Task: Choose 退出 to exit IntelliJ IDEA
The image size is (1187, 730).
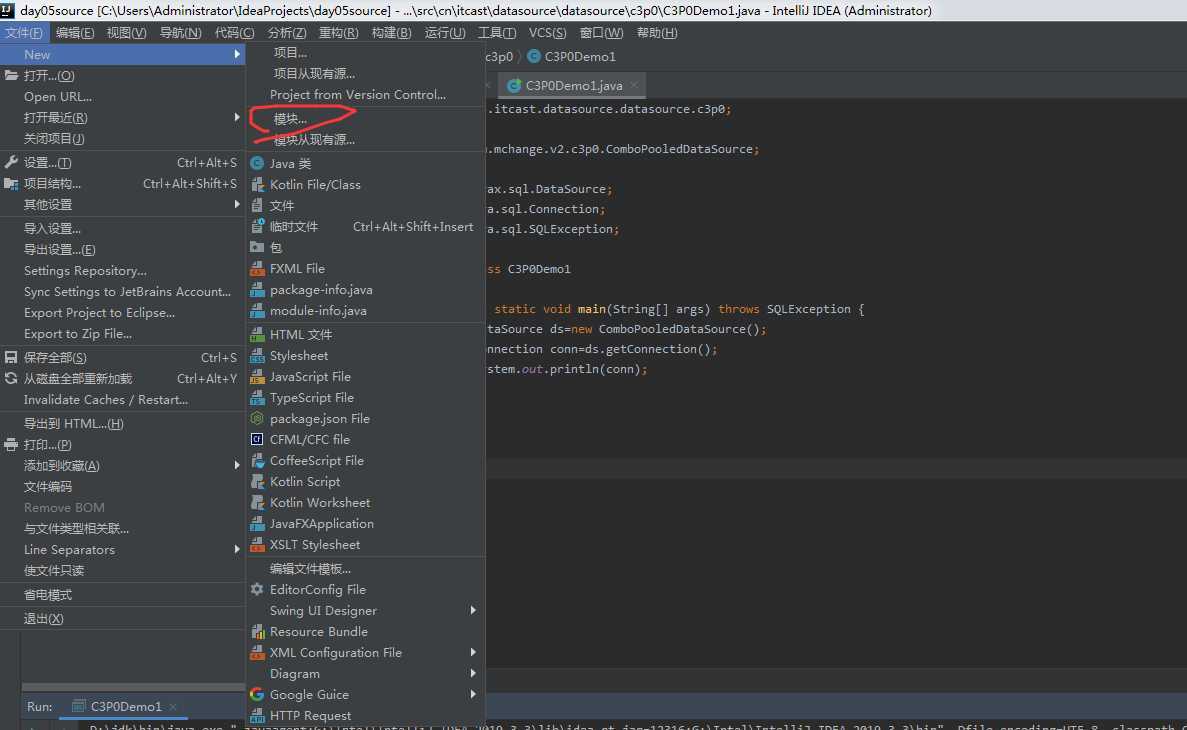Action: click(x=44, y=619)
